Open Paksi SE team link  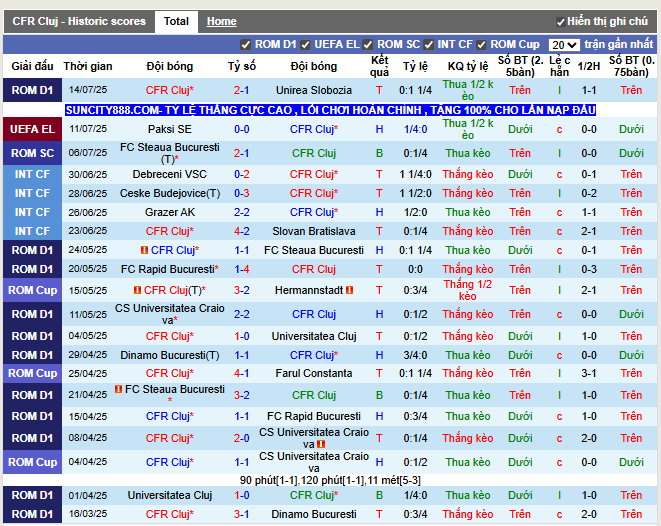pyautogui.click(x=169, y=129)
